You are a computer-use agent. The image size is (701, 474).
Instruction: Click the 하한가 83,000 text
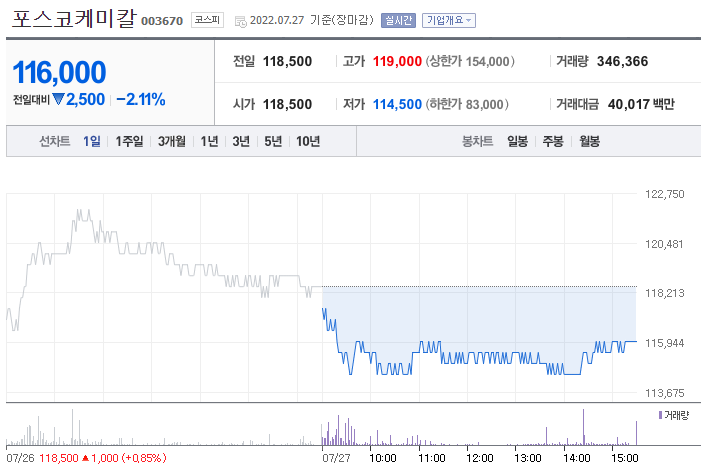(x=467, y=104)
